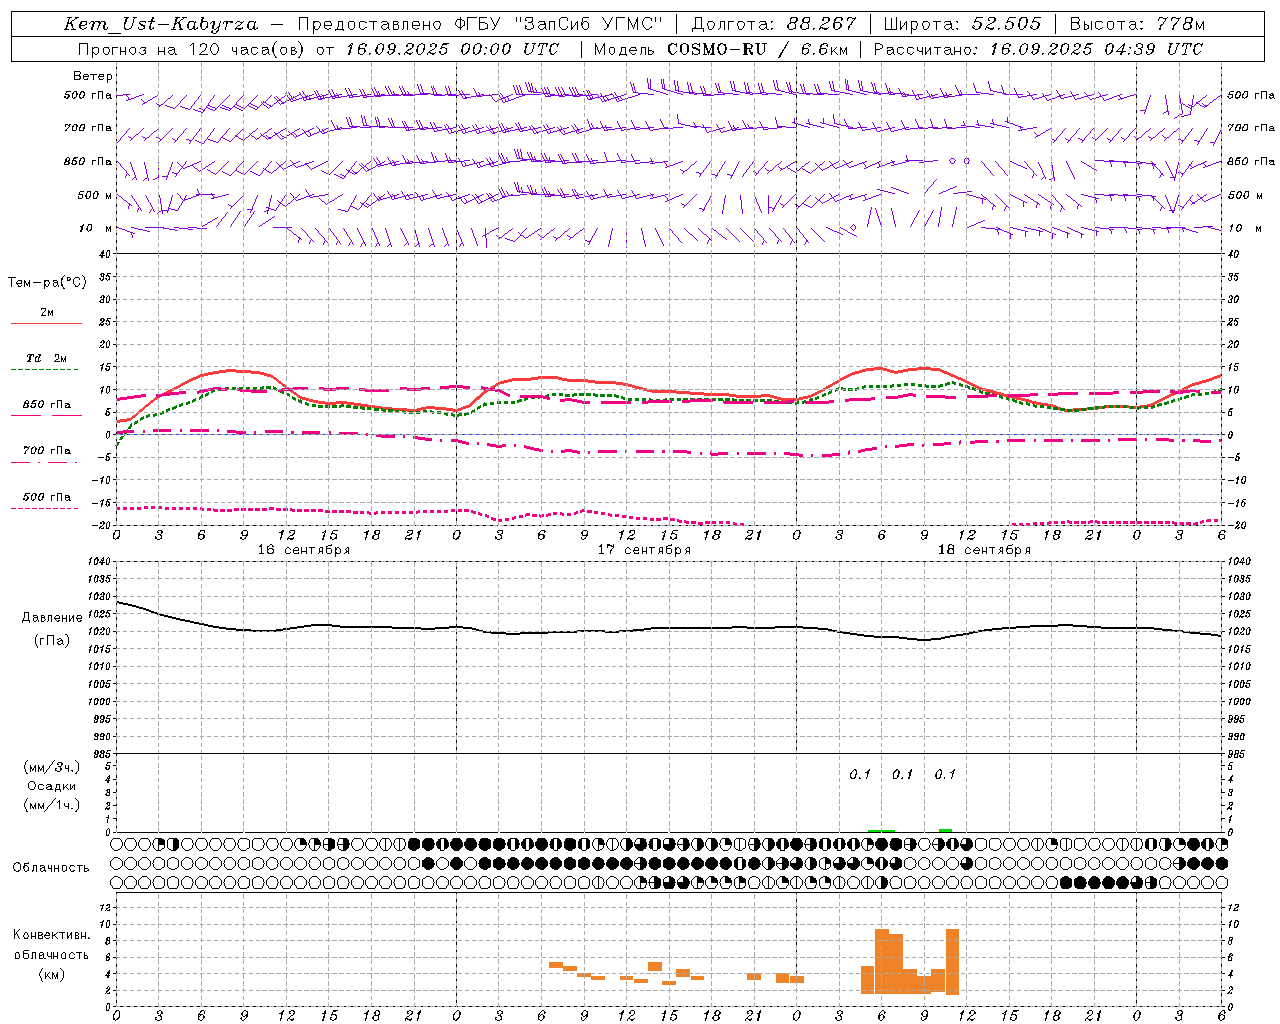Click the model name COSMO-RU / 6.6км
1280x1024 pixels.
[x=756, y=49]
